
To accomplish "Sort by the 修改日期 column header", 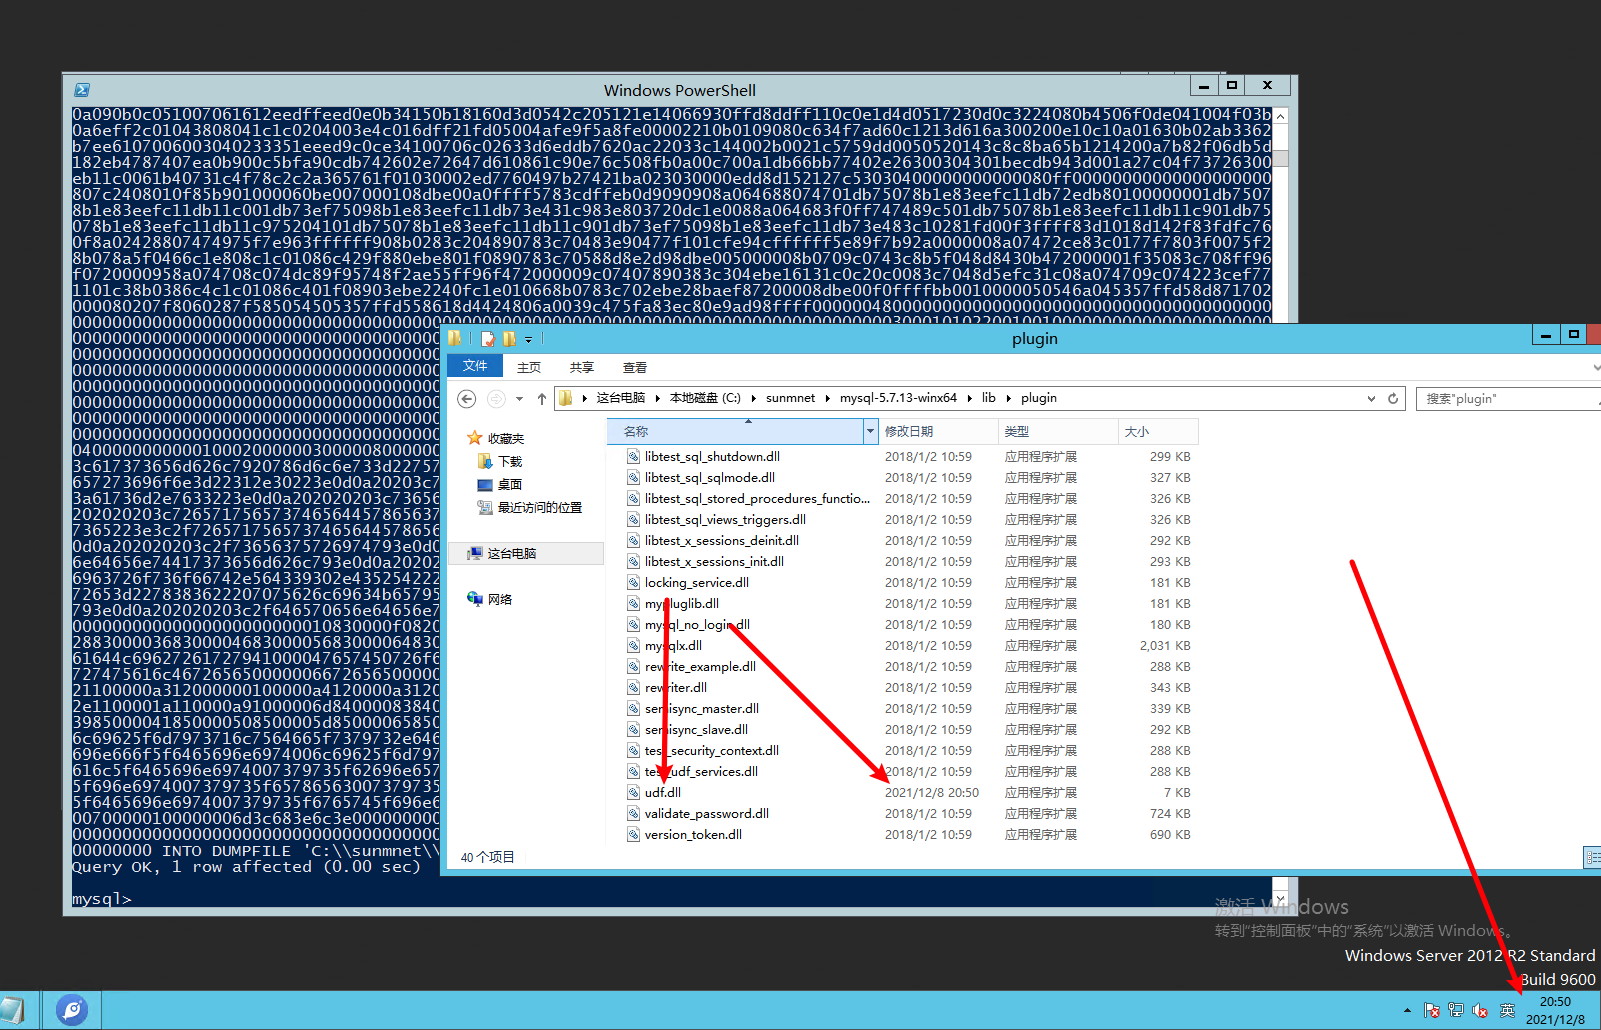I will point(938,431).
